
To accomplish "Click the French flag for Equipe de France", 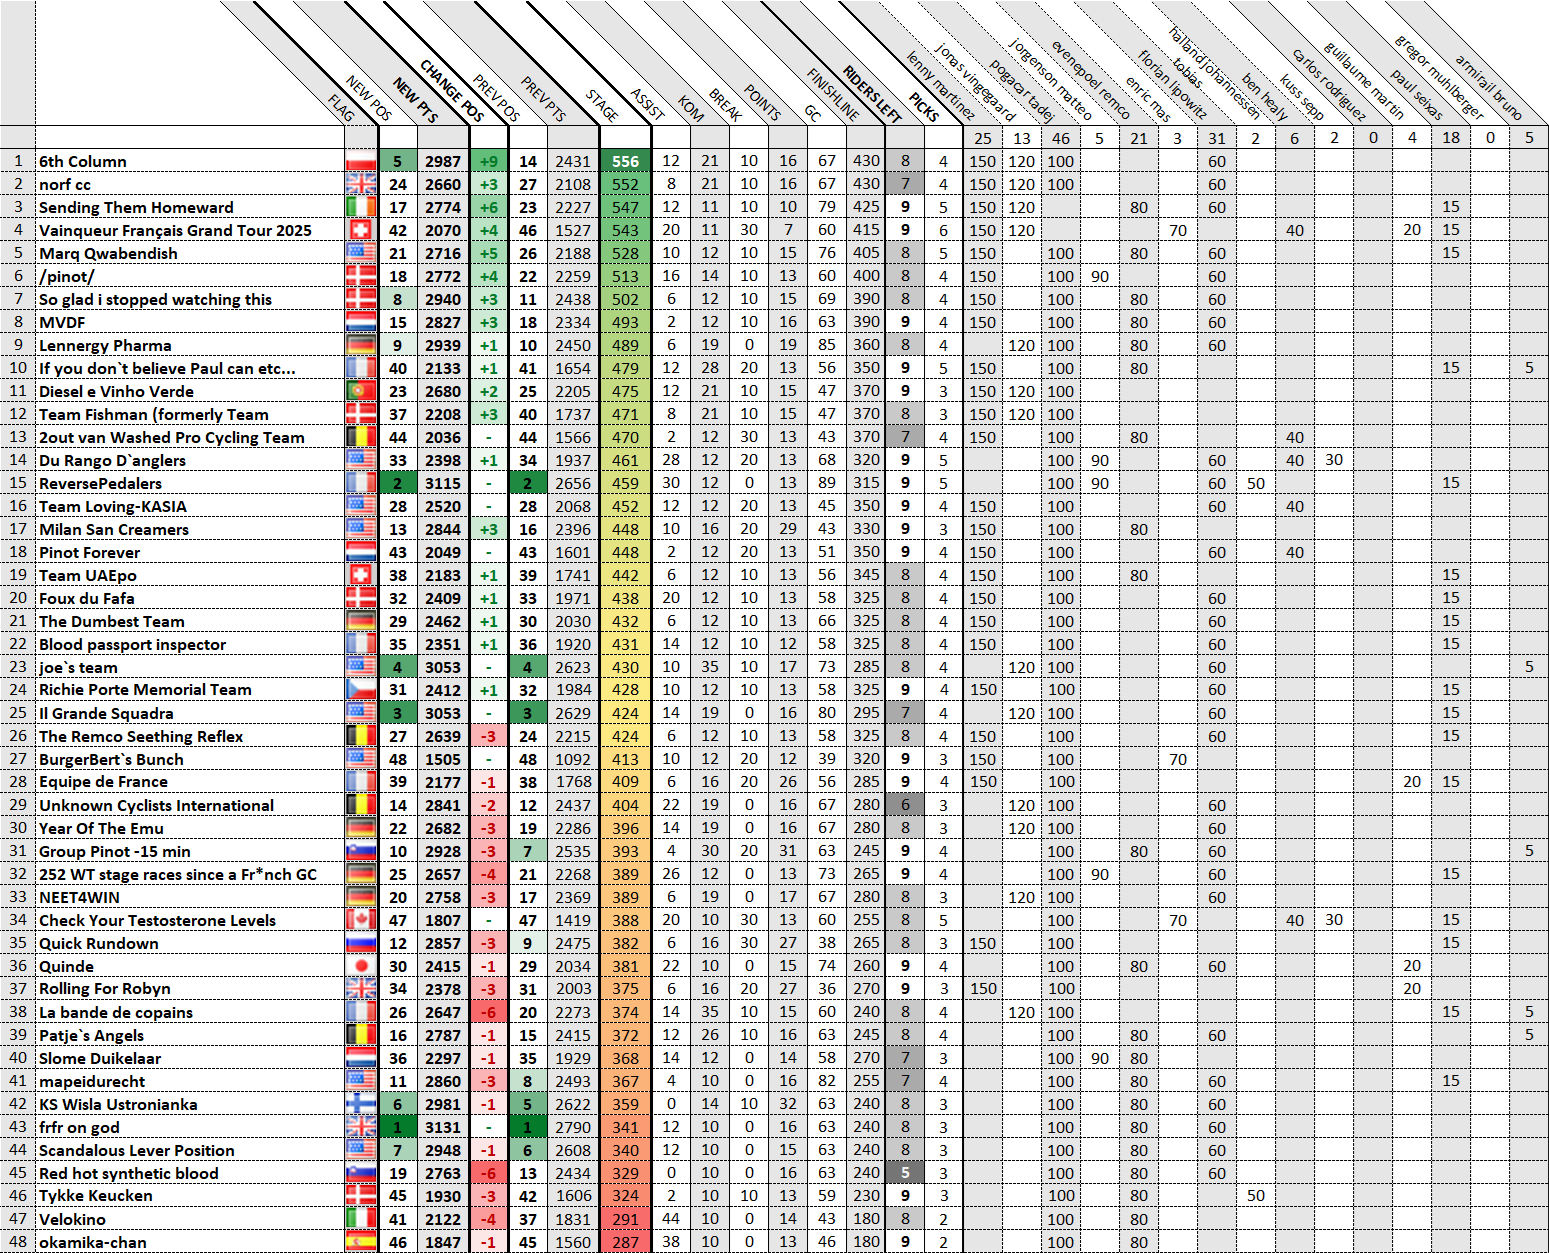I will 361,782.
